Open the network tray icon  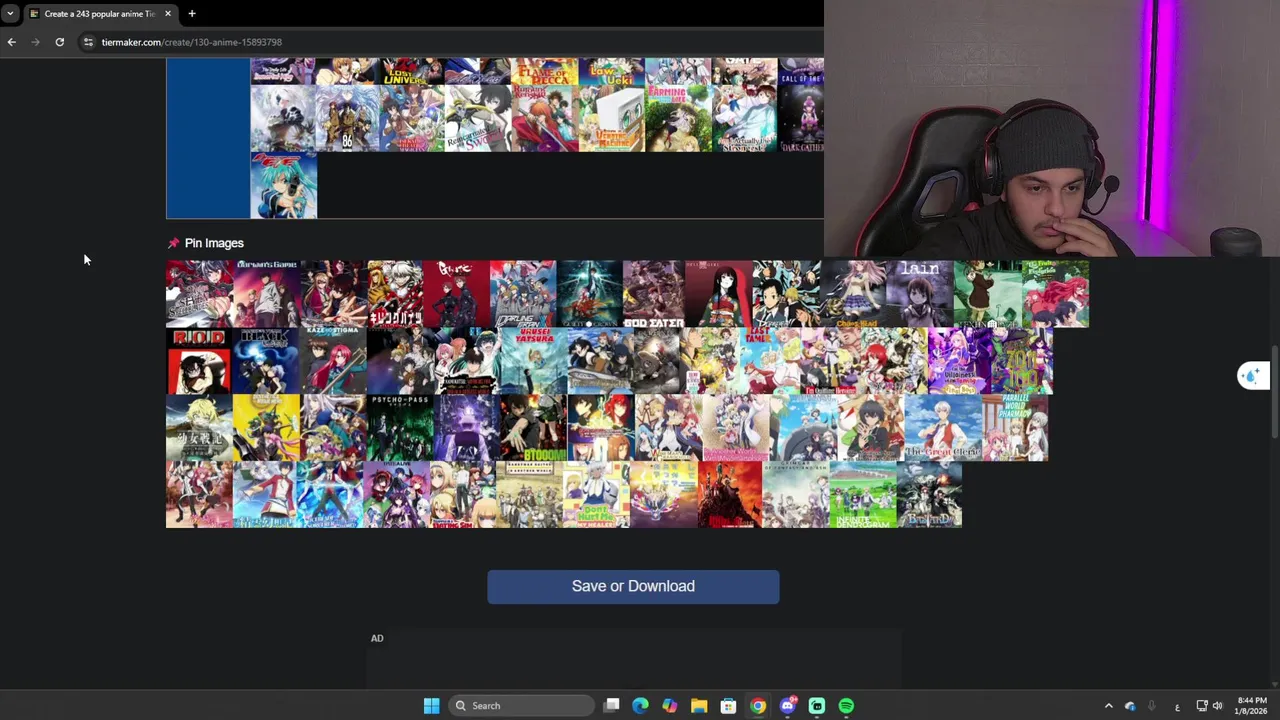click(x=1202, y=706)
